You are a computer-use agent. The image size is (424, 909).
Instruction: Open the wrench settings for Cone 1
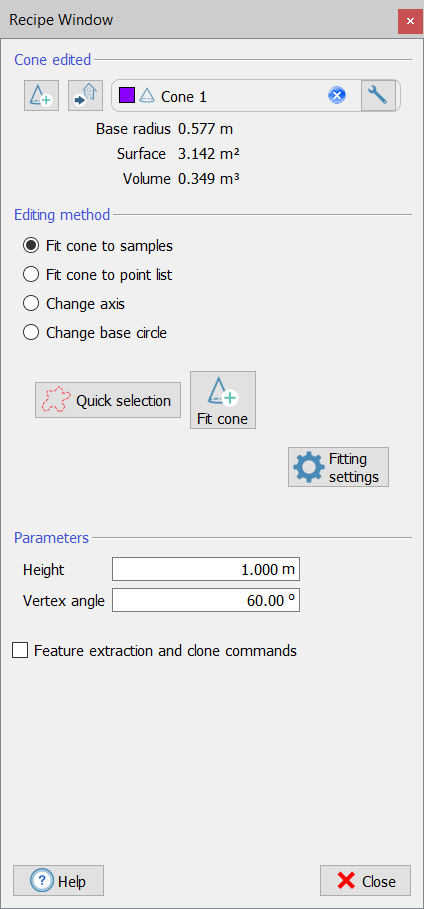pyautogui.click(x=378, y=95)
